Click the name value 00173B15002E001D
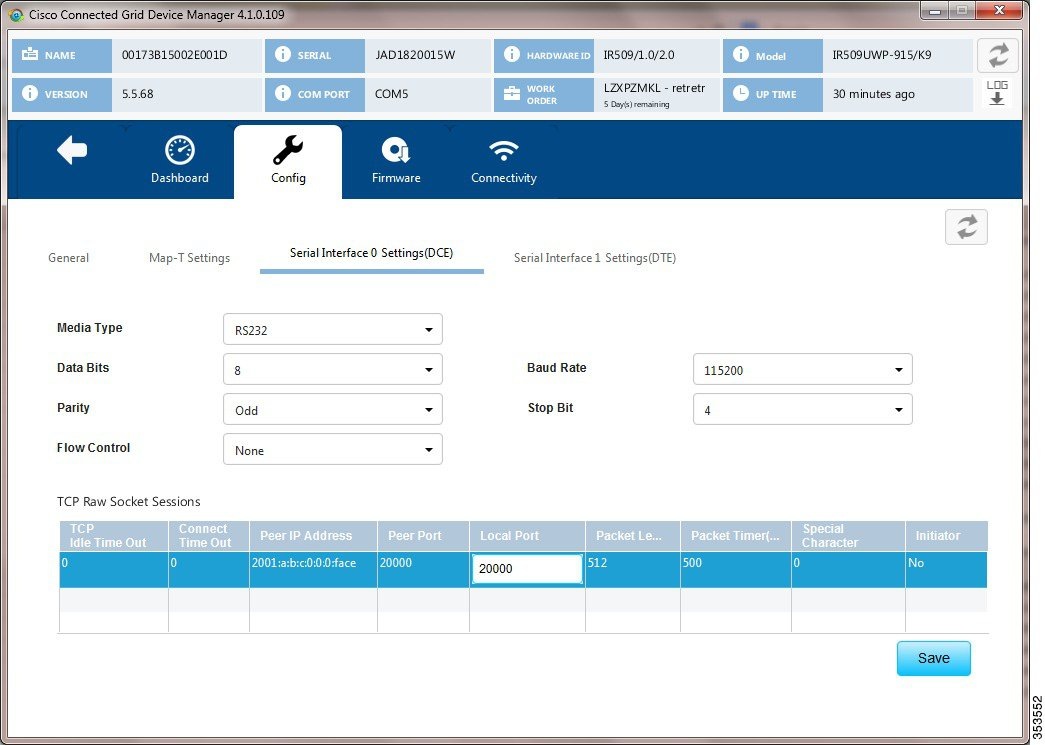The width and height of the screenshot is (1045, 745). tap(175, 55)
